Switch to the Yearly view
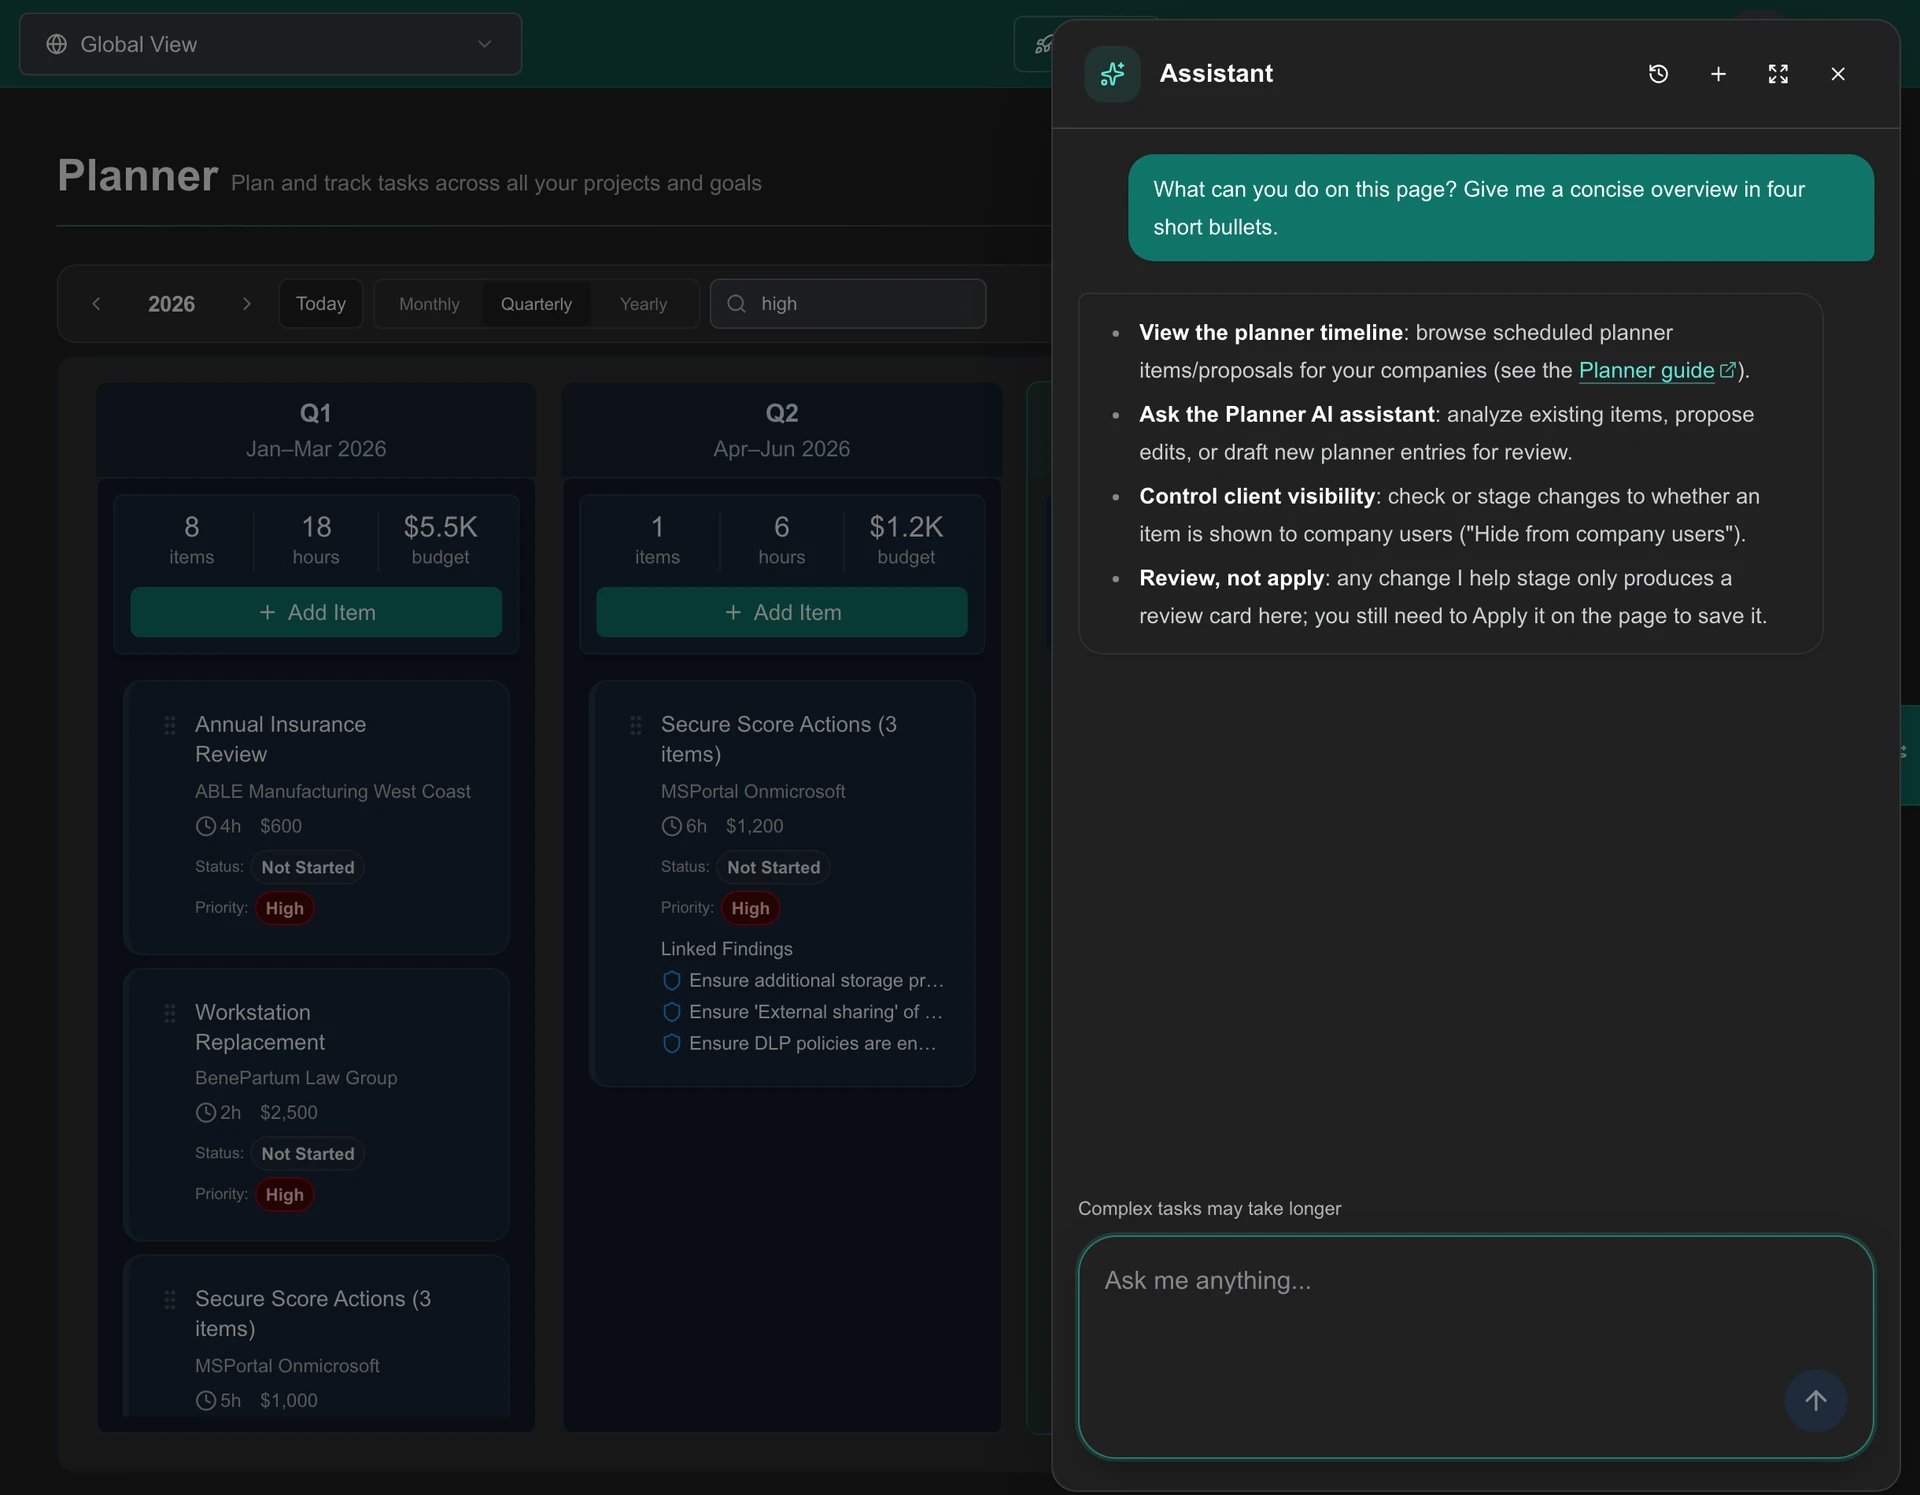This screenshot has height=1495, width=1920. 643,304
